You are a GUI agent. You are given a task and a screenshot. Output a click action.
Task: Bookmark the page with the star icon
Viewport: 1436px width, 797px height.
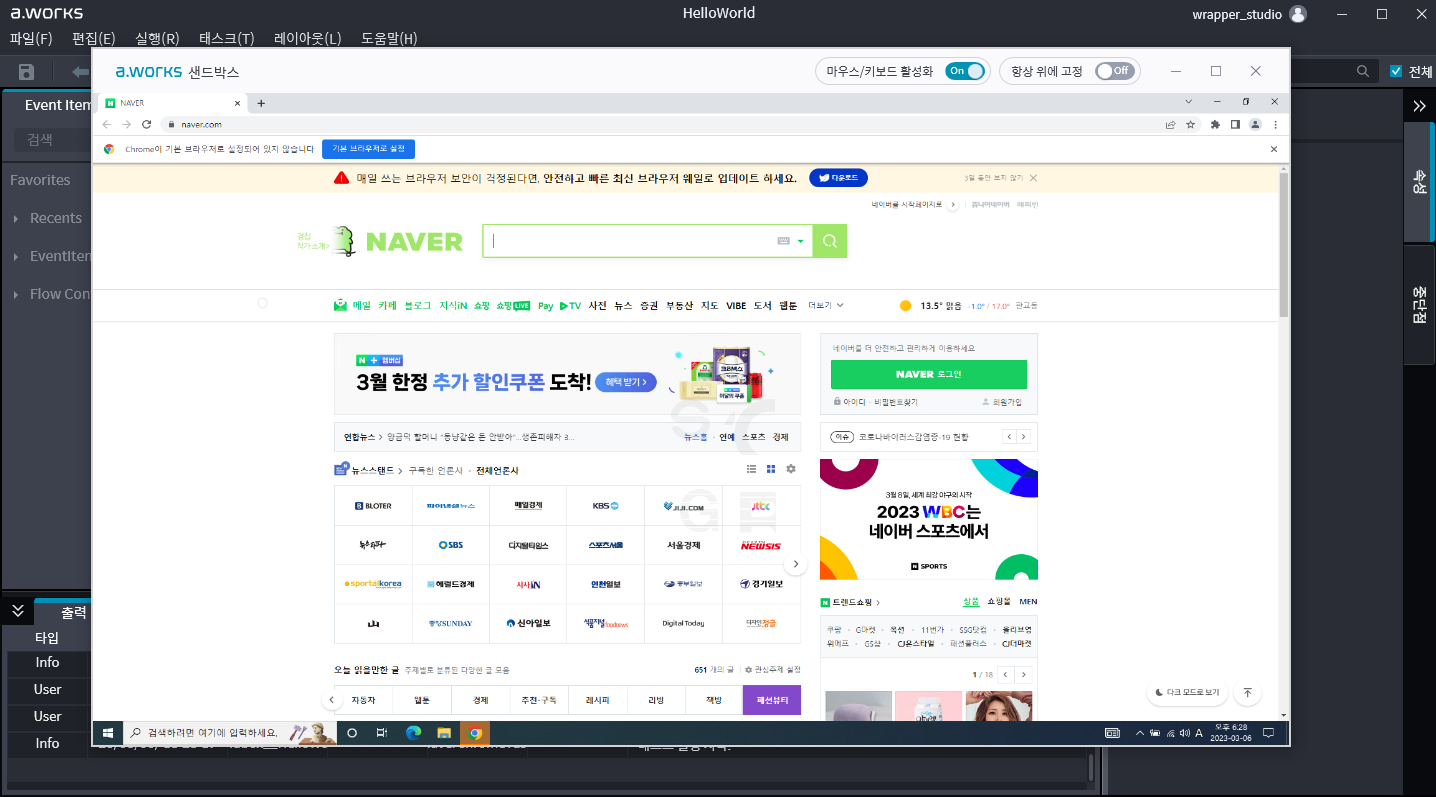point(1190,124)
